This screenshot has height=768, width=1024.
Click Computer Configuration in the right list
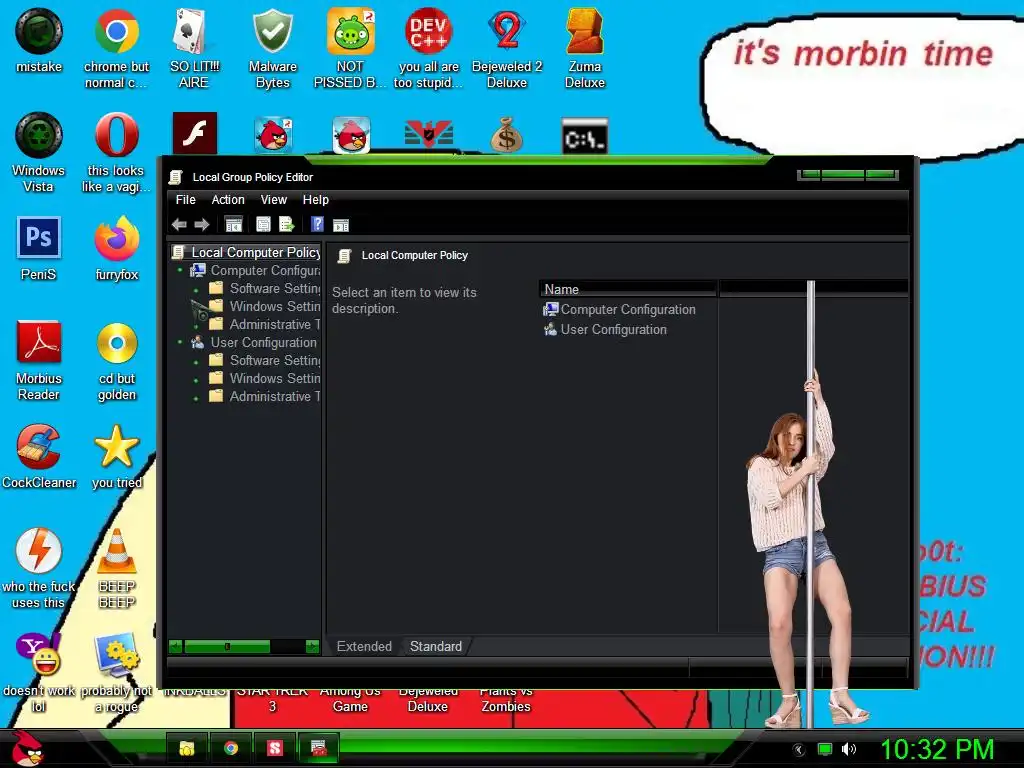point(620,310)
